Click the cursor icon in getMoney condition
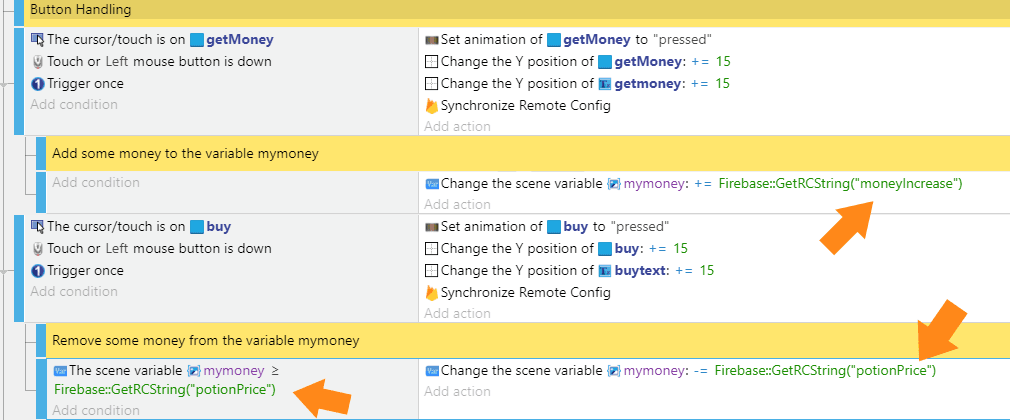Viewport: 1010px width, 420px height. [38, 40]
